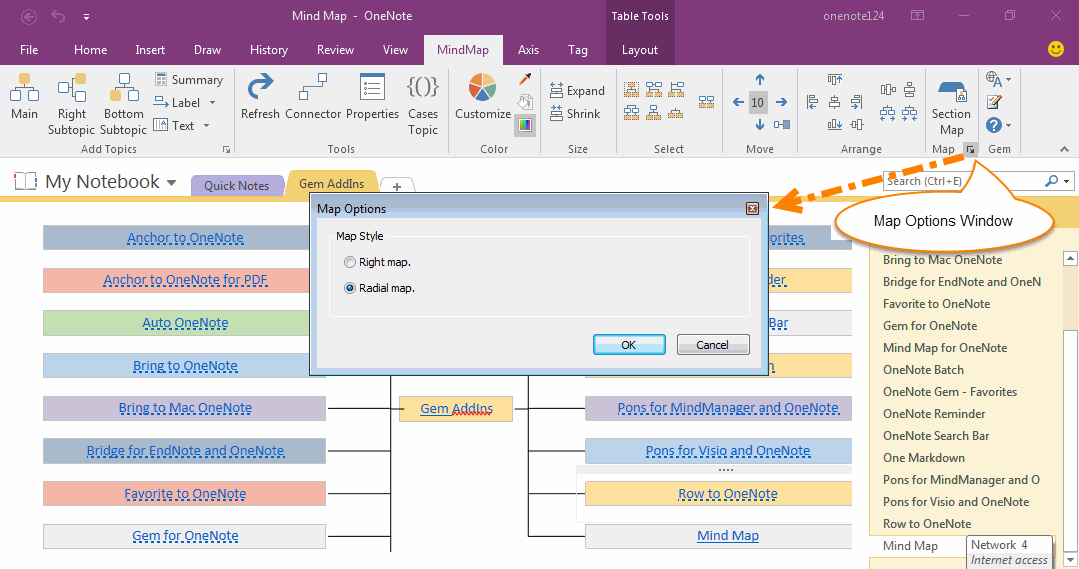Add a Right Subtopic
The width and height of the screenshot is (1079, 569).
click(72, 104)
